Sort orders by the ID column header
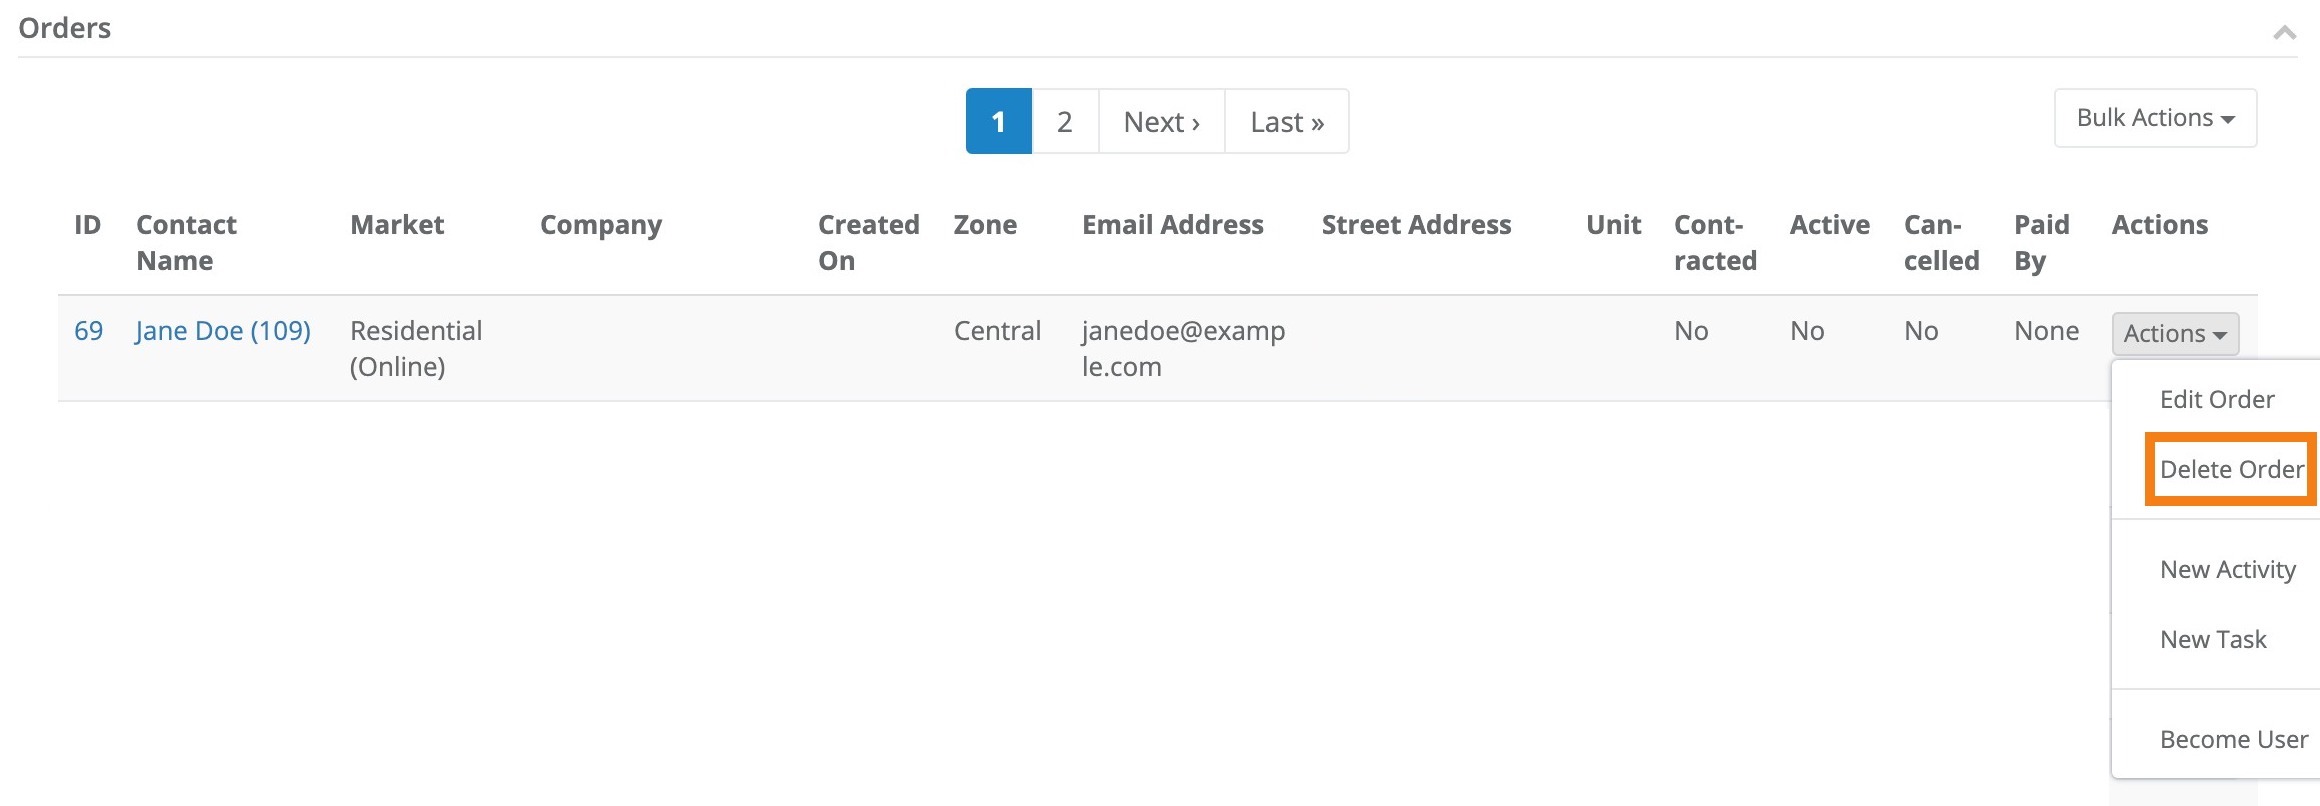This screenshot has width=2320, height=806. click(88, 225)
